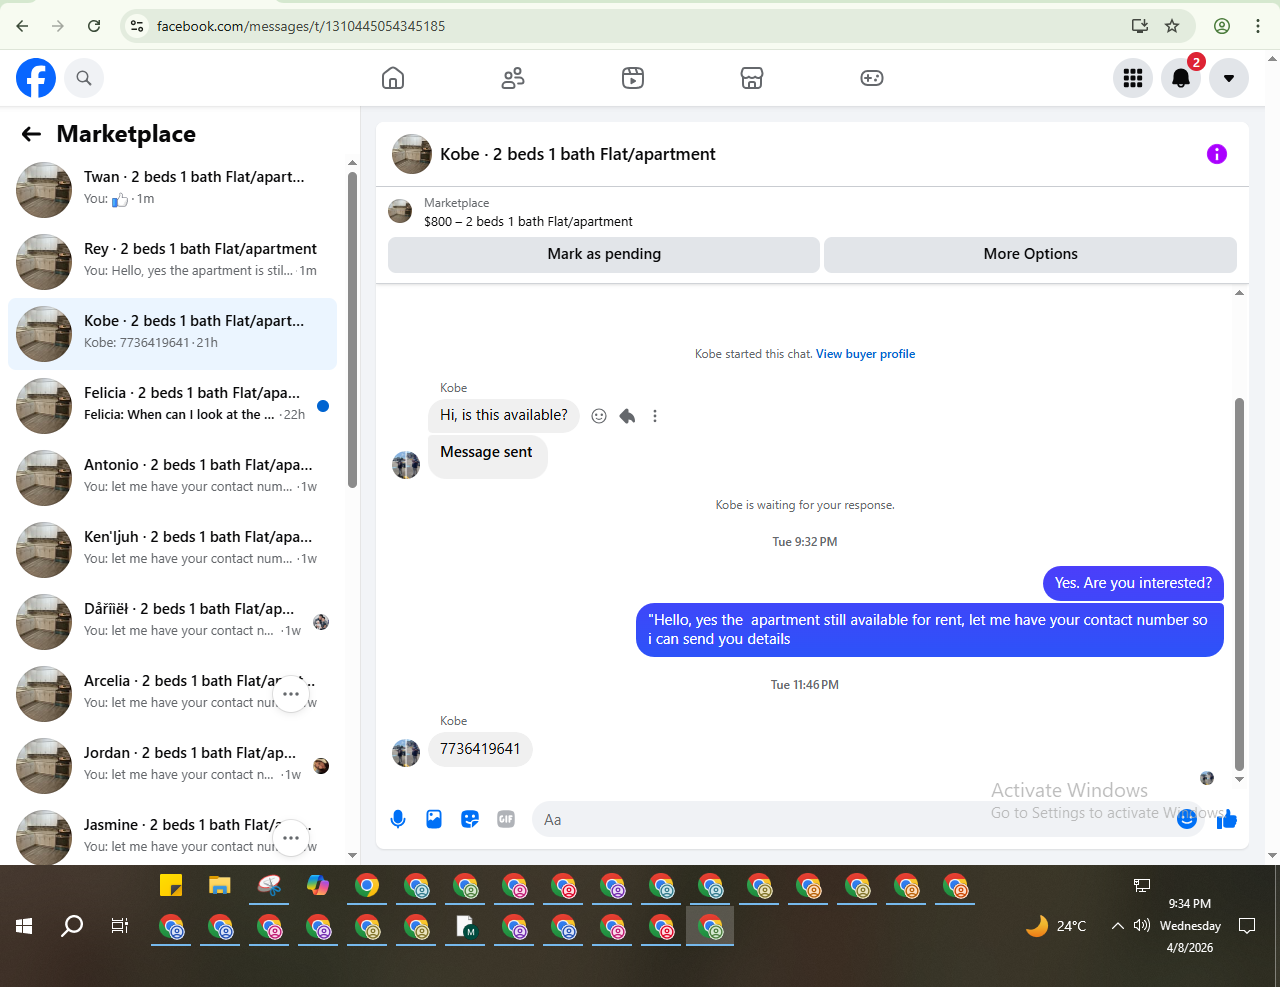
Task: Click the Facebook search magnifier icon
Action: 84,78
